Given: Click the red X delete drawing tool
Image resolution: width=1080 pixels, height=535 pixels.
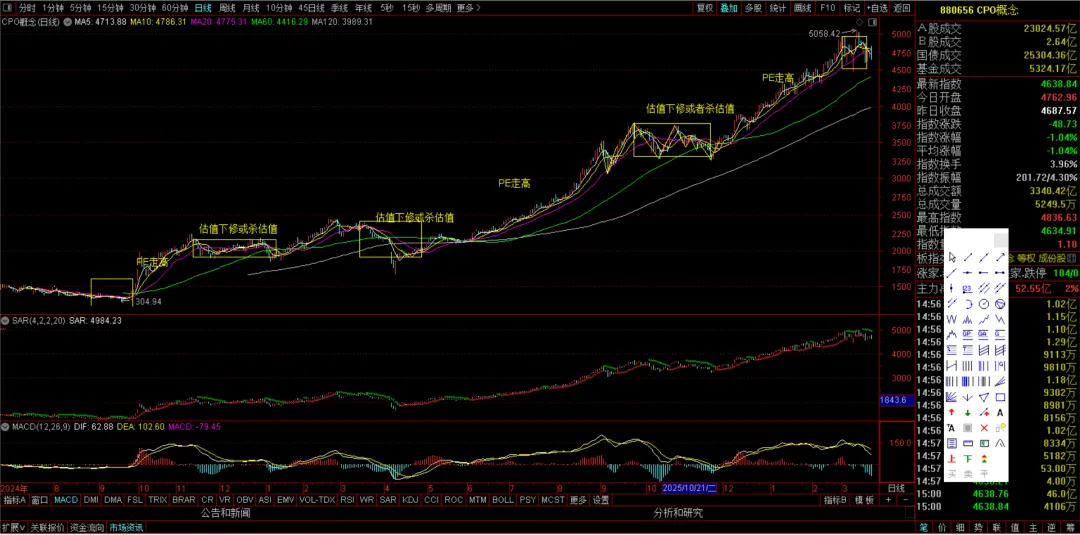Looking at the screenshot, I should pyautogui.click(x=984, y=428).
